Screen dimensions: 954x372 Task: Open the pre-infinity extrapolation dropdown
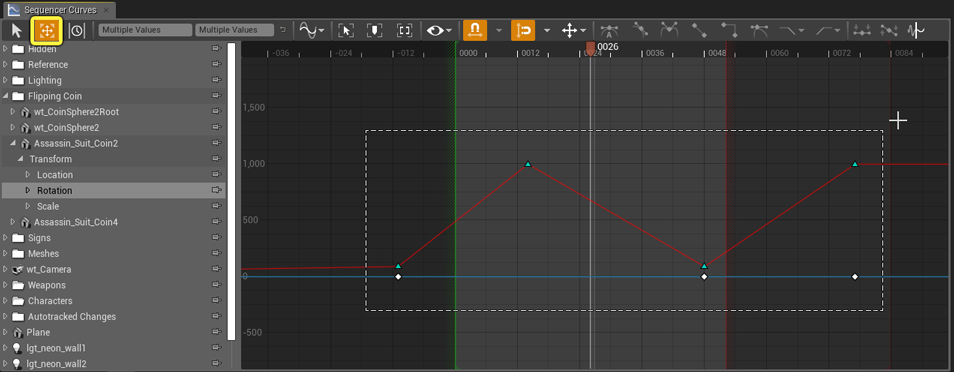792,30
